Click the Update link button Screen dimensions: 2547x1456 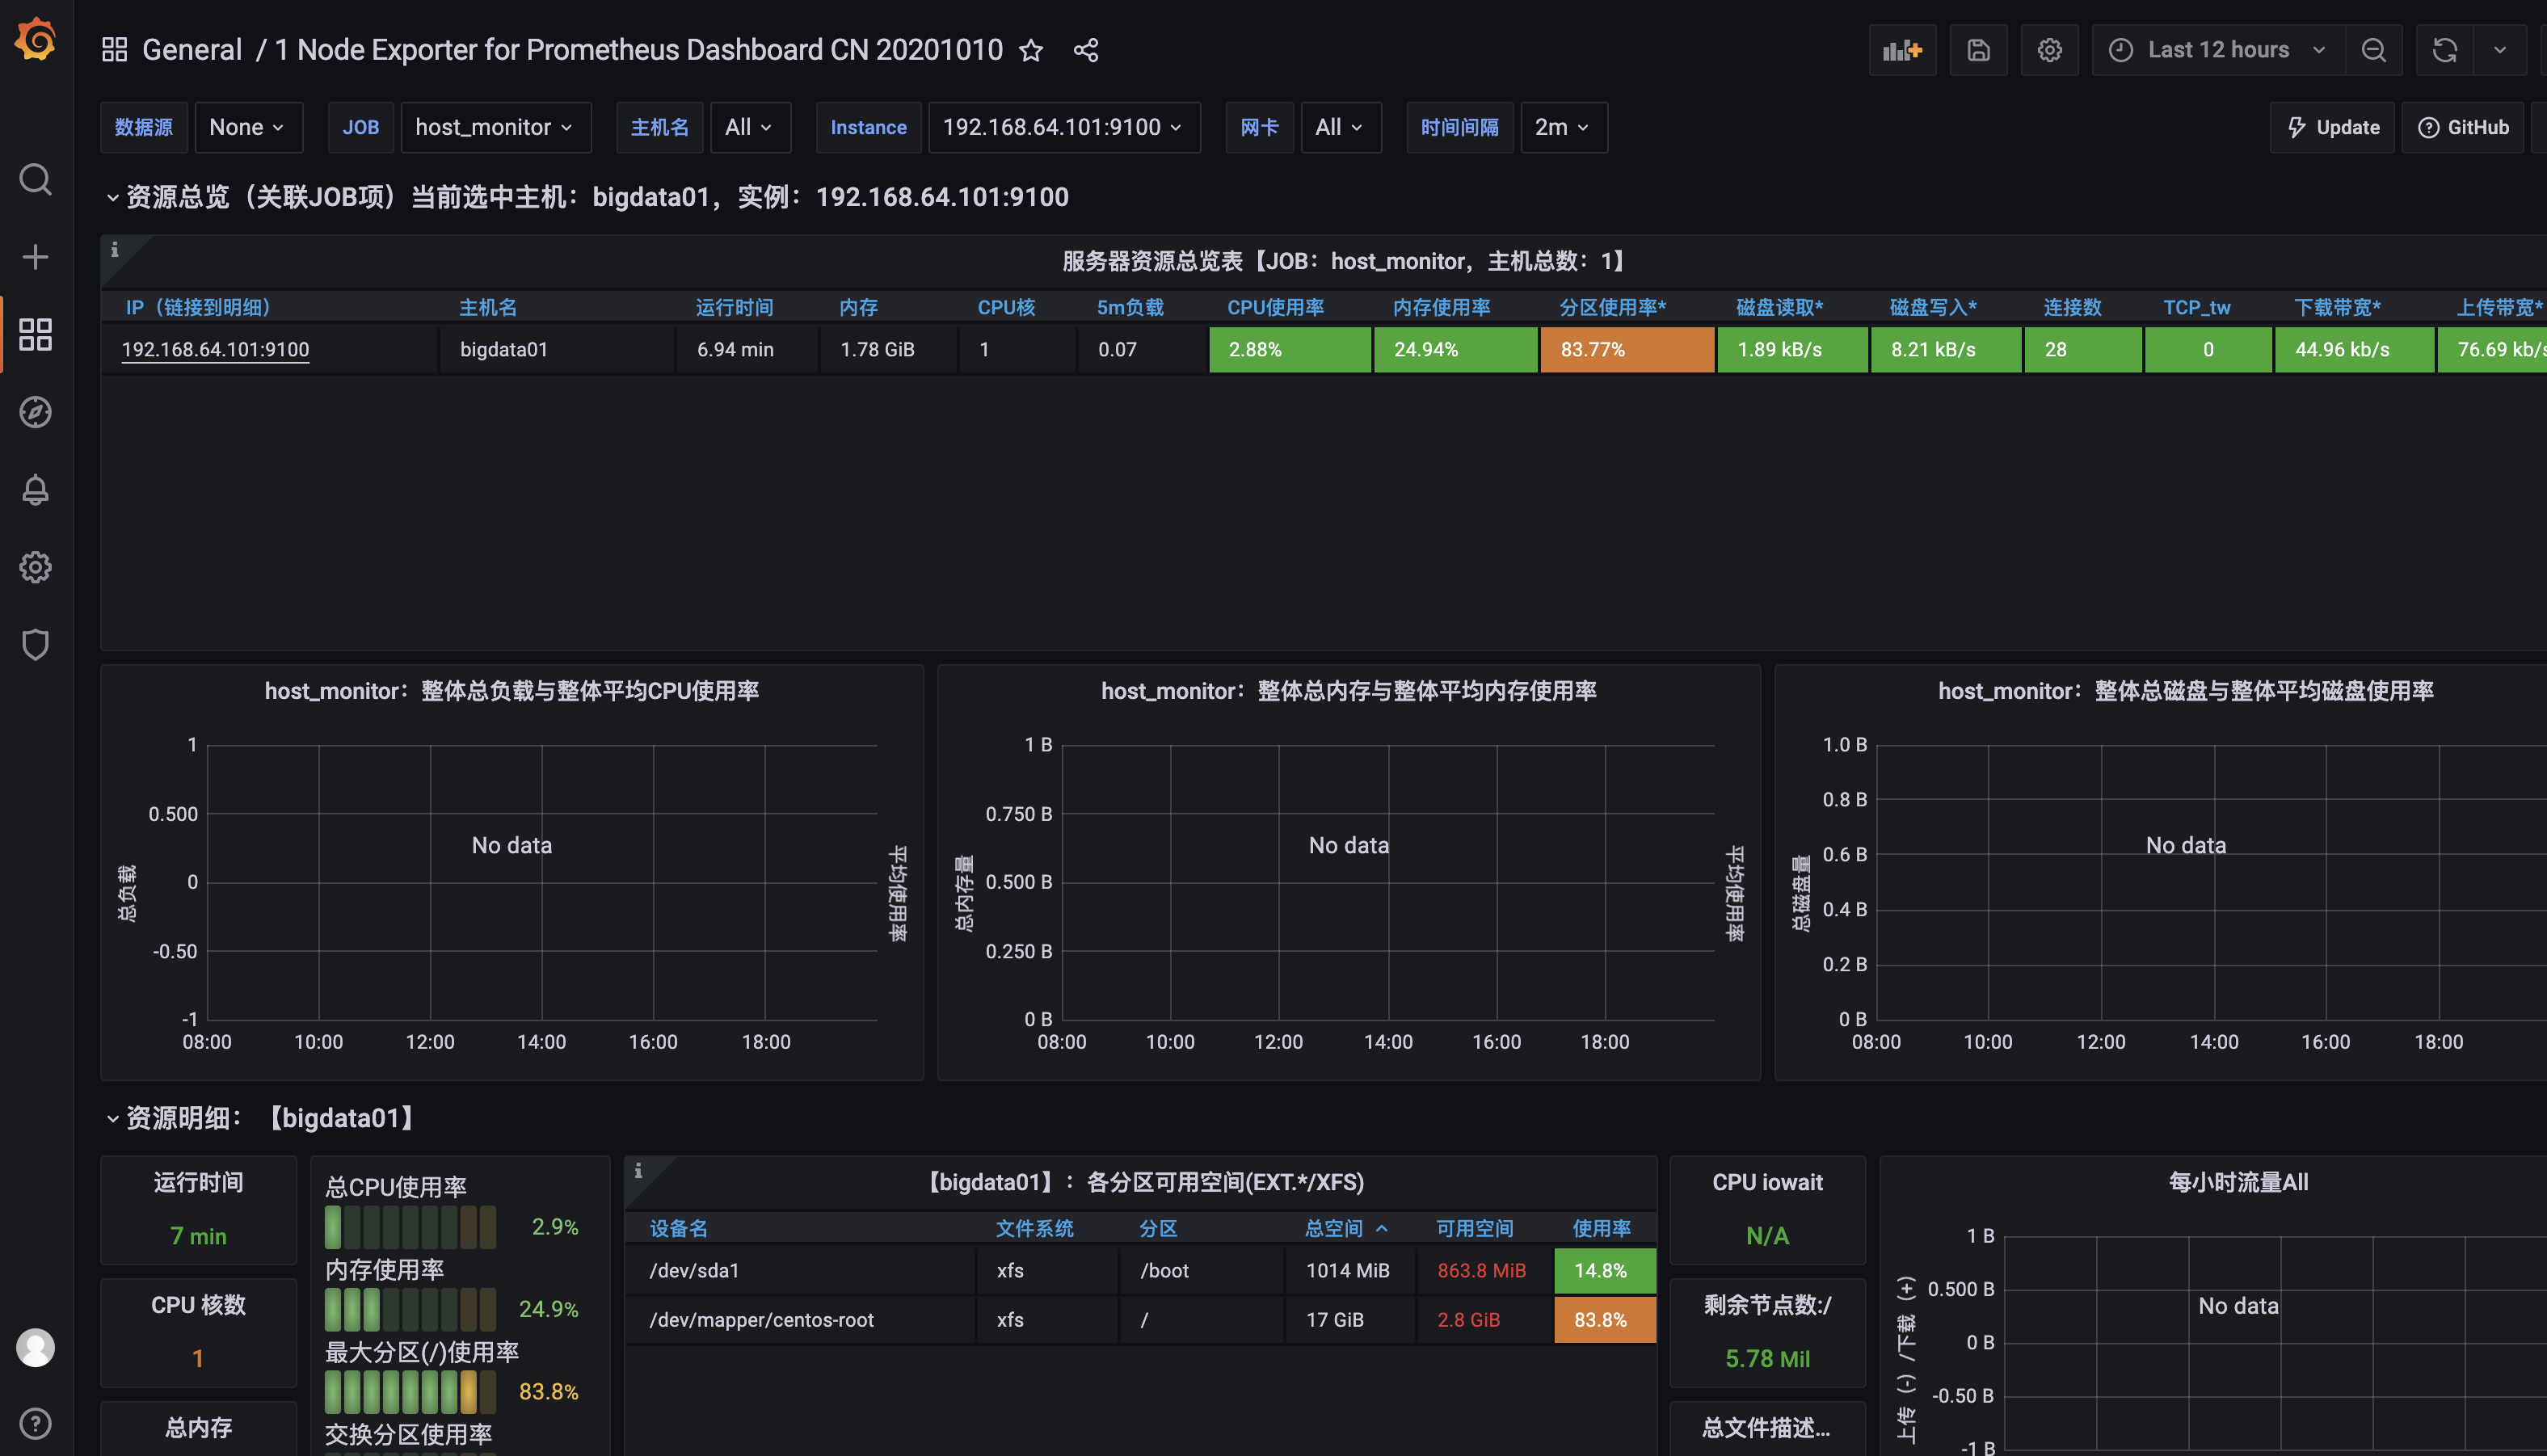tap(2332, 127)
